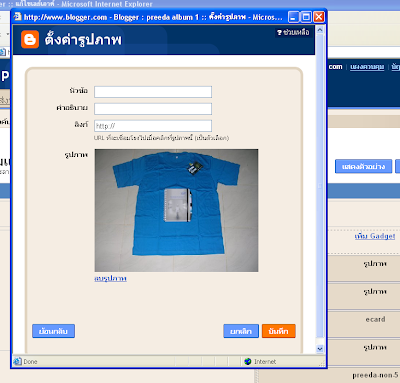
Task: Click the Internet zone globe icon in status bar
Action: point(248,361)
